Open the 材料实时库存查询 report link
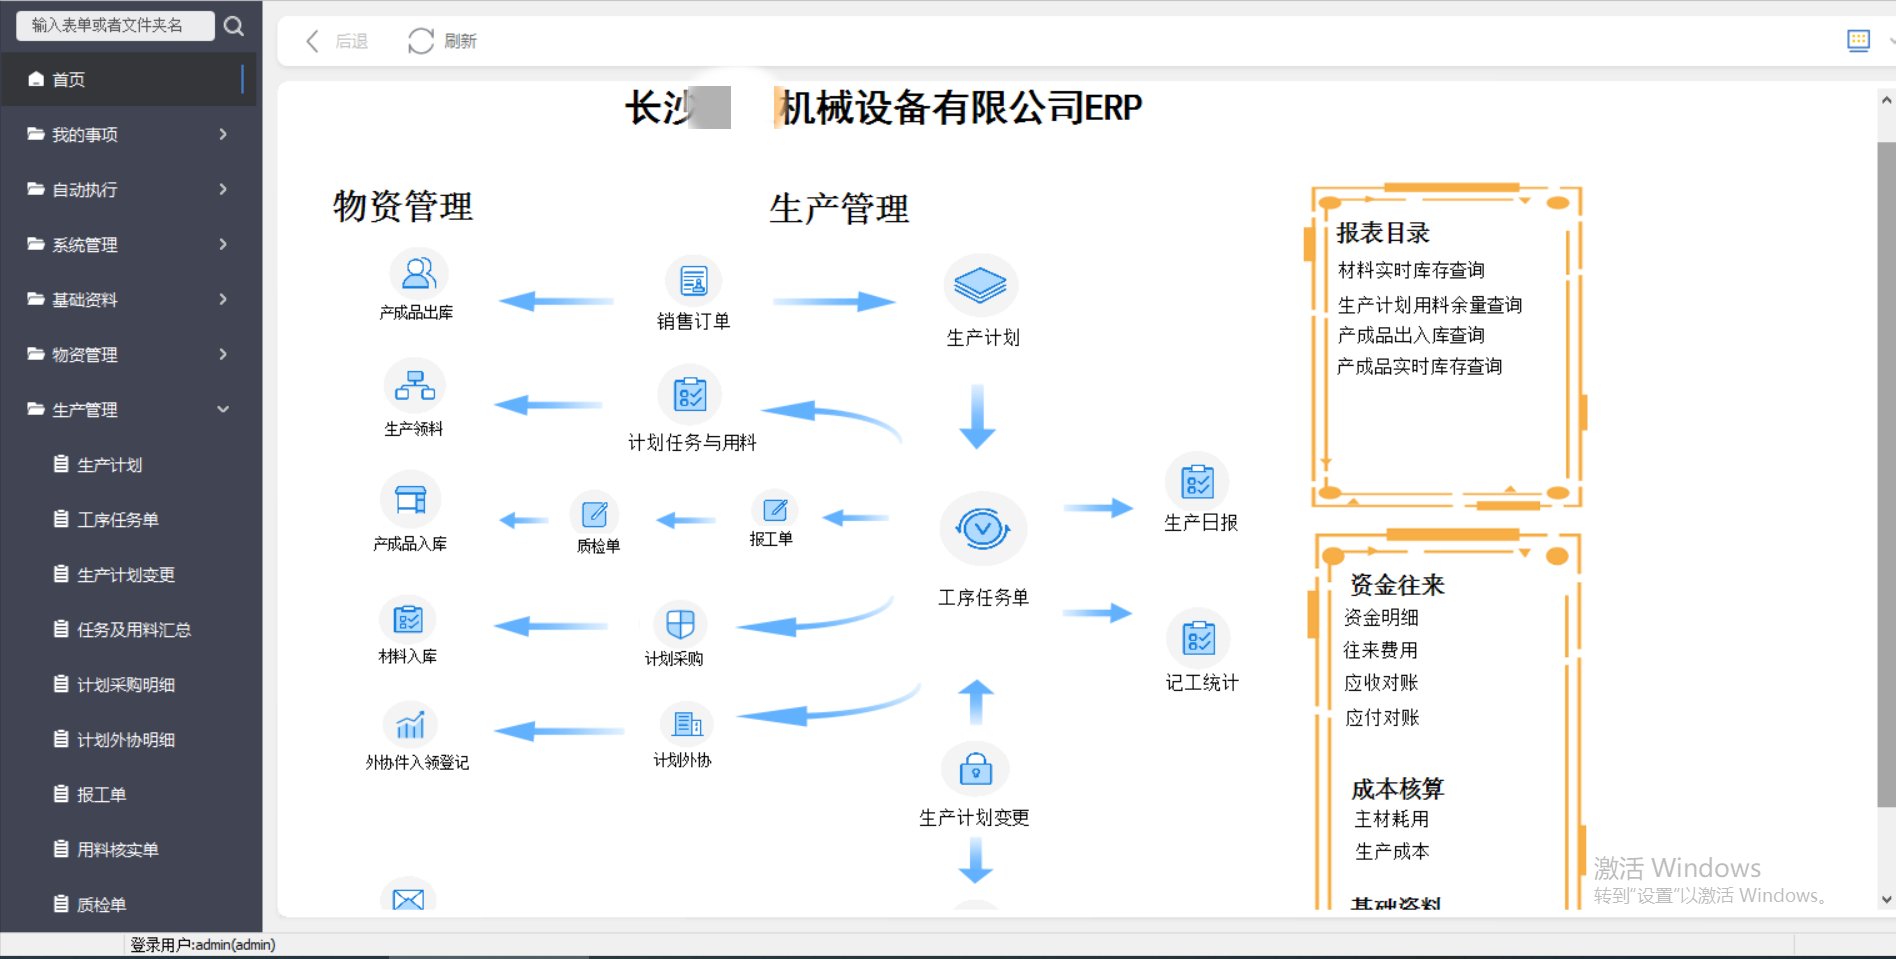This screenshot has height=959, width=1896. click(1411, 270)
